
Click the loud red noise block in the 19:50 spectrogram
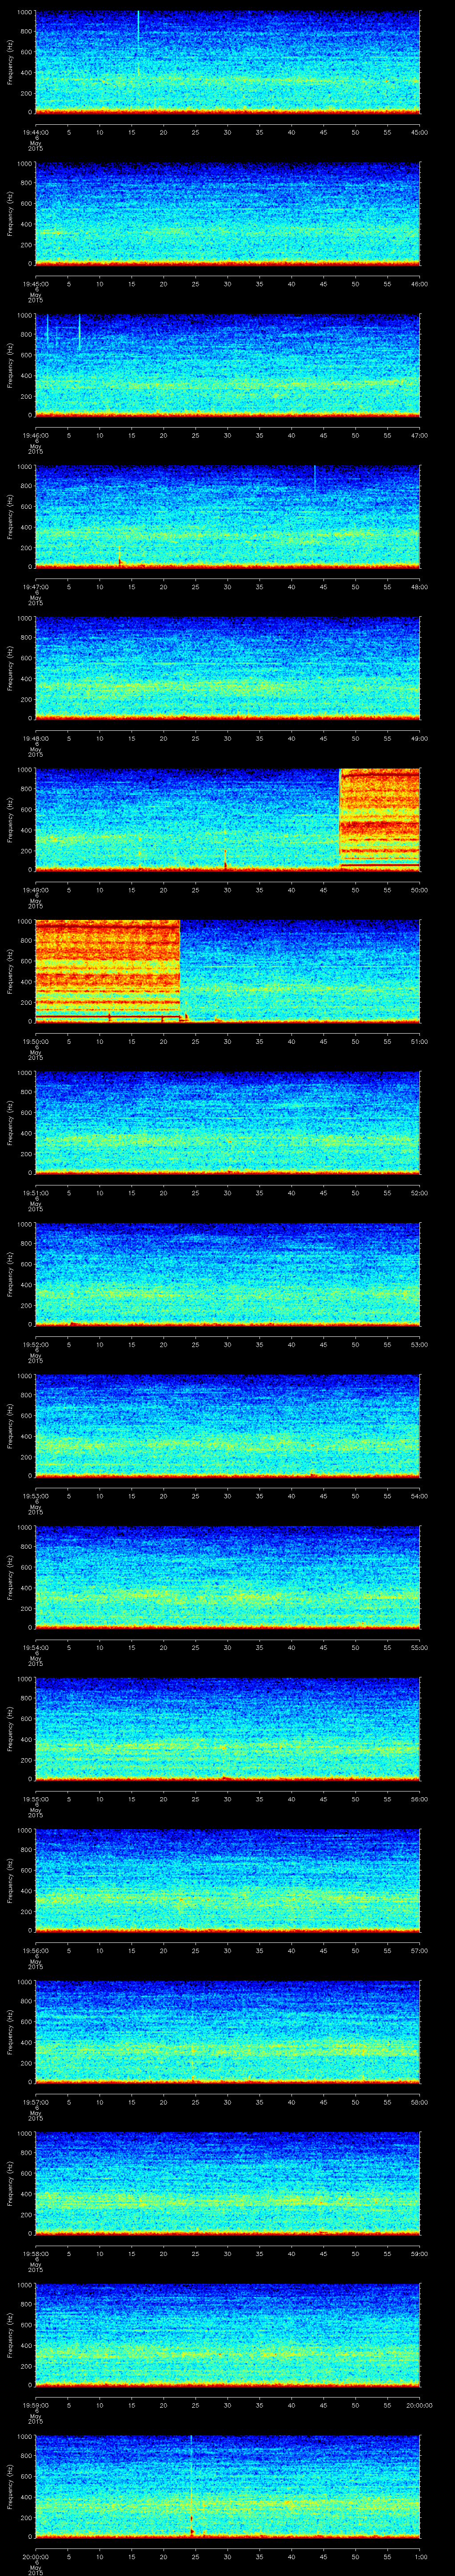[107, 970]
